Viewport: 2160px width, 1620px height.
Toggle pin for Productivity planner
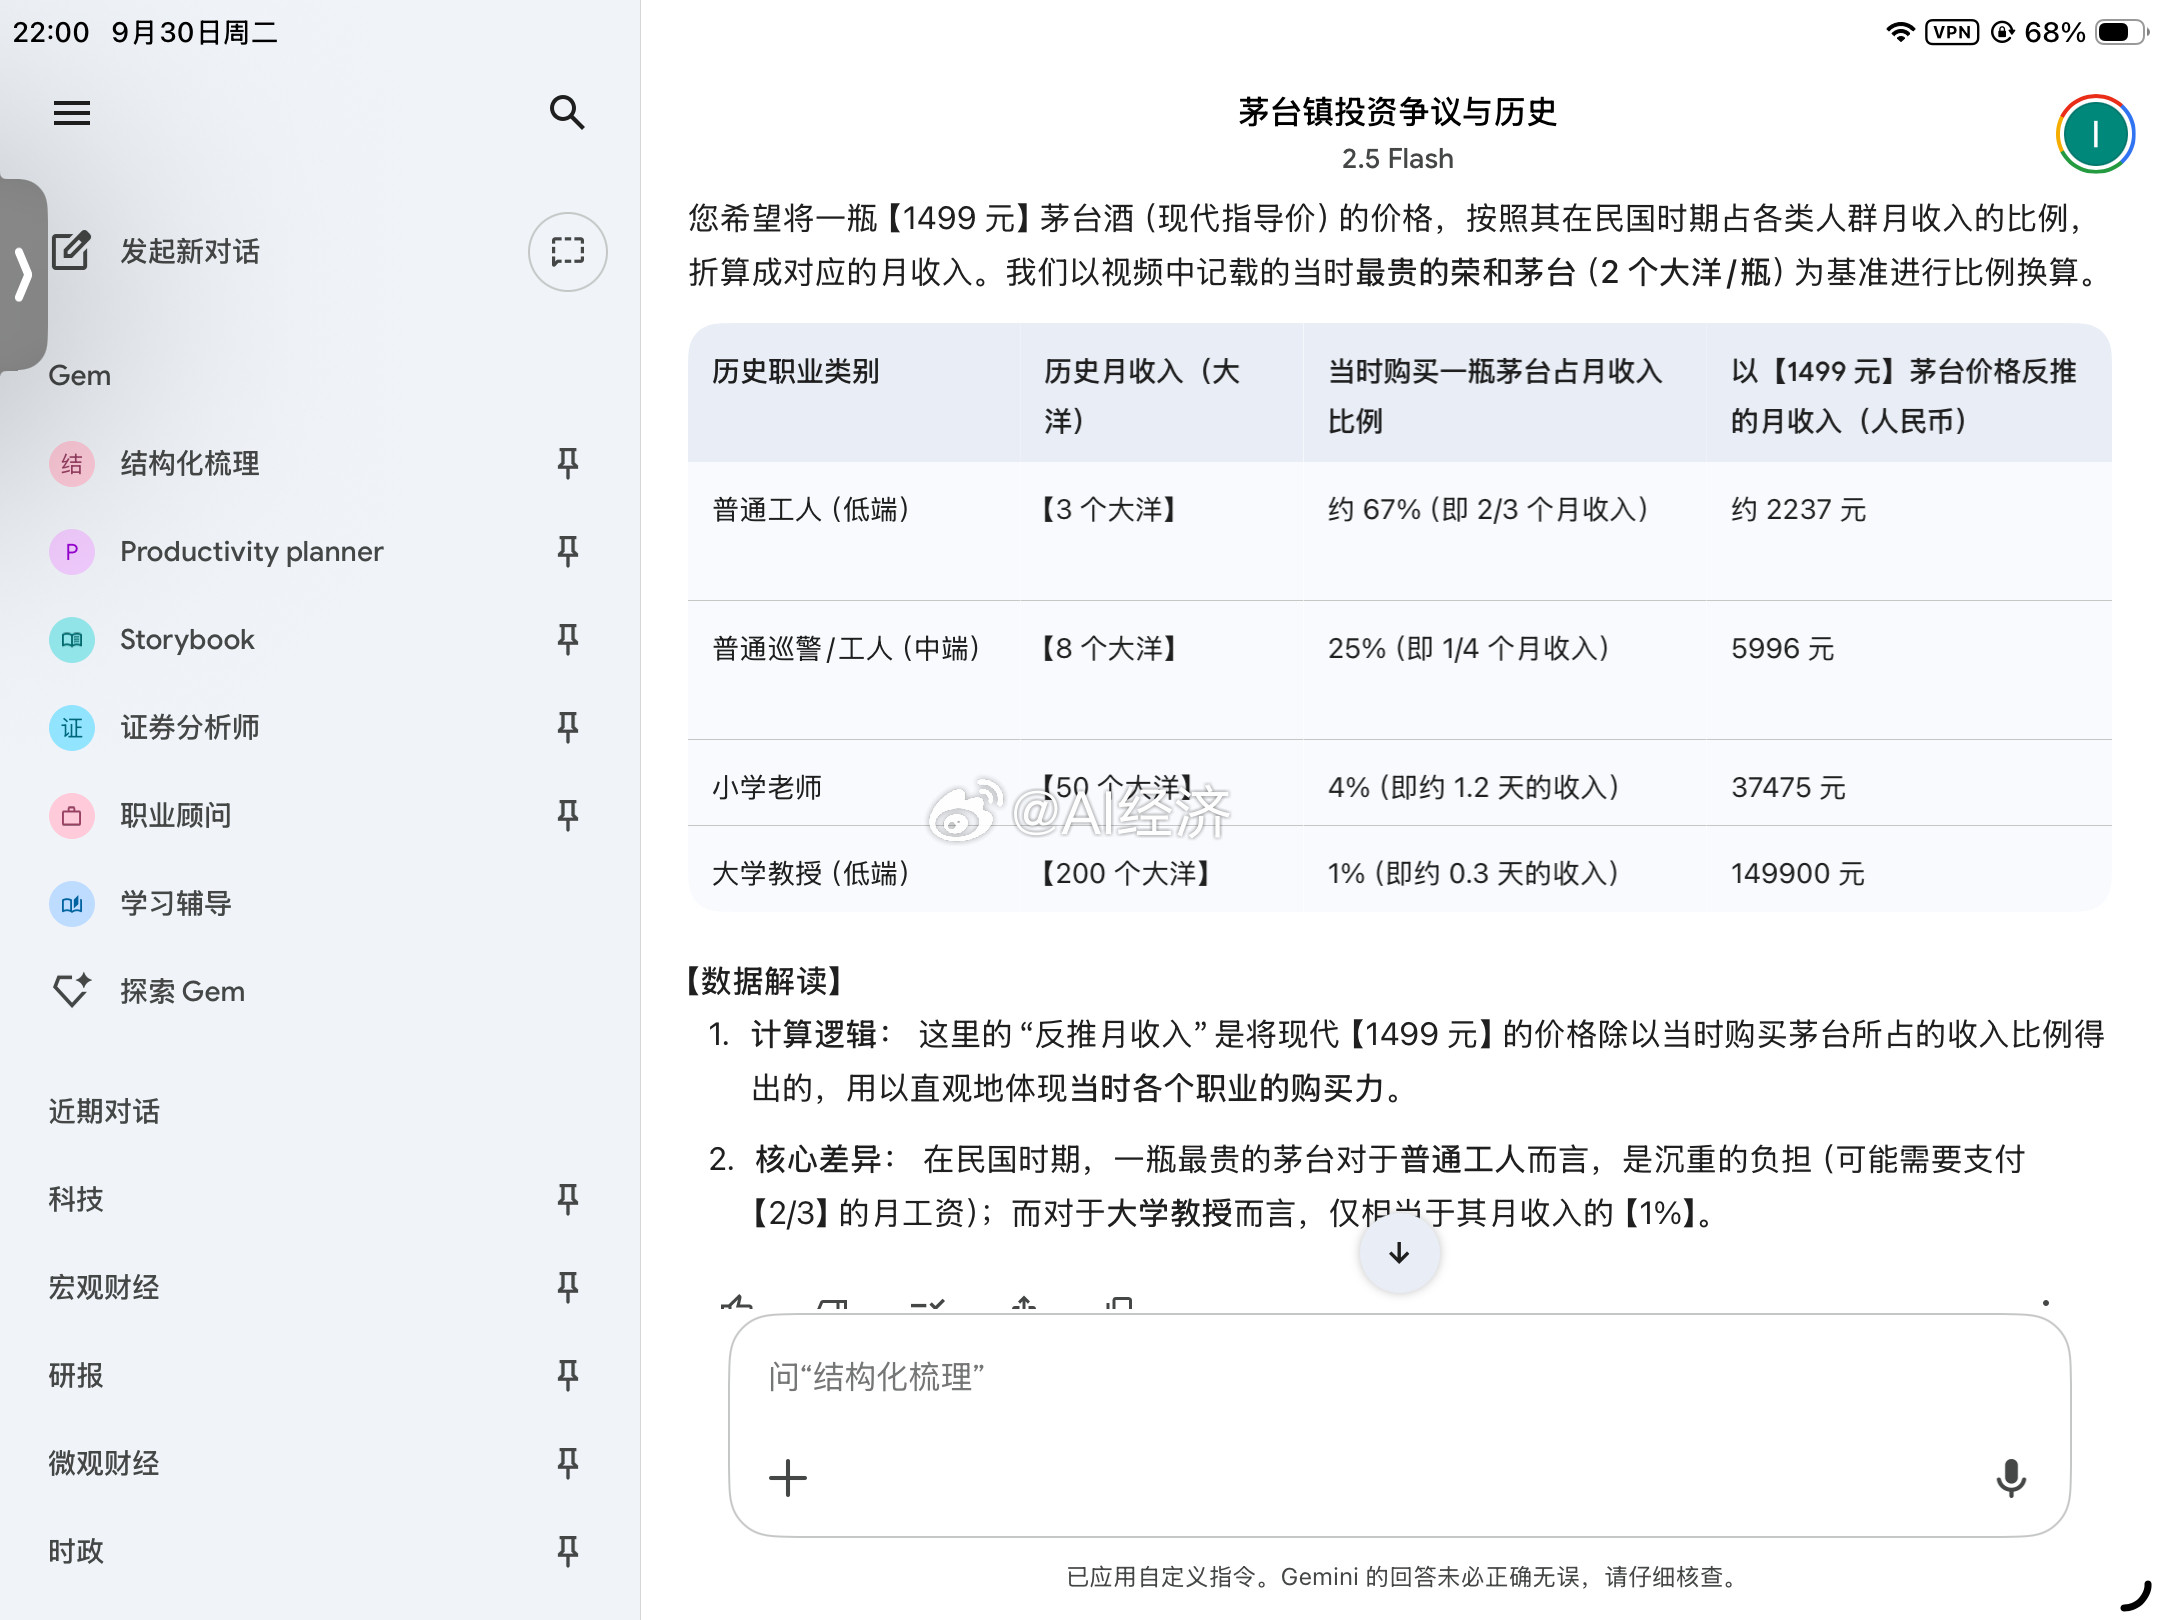click(x=567, y=551)
